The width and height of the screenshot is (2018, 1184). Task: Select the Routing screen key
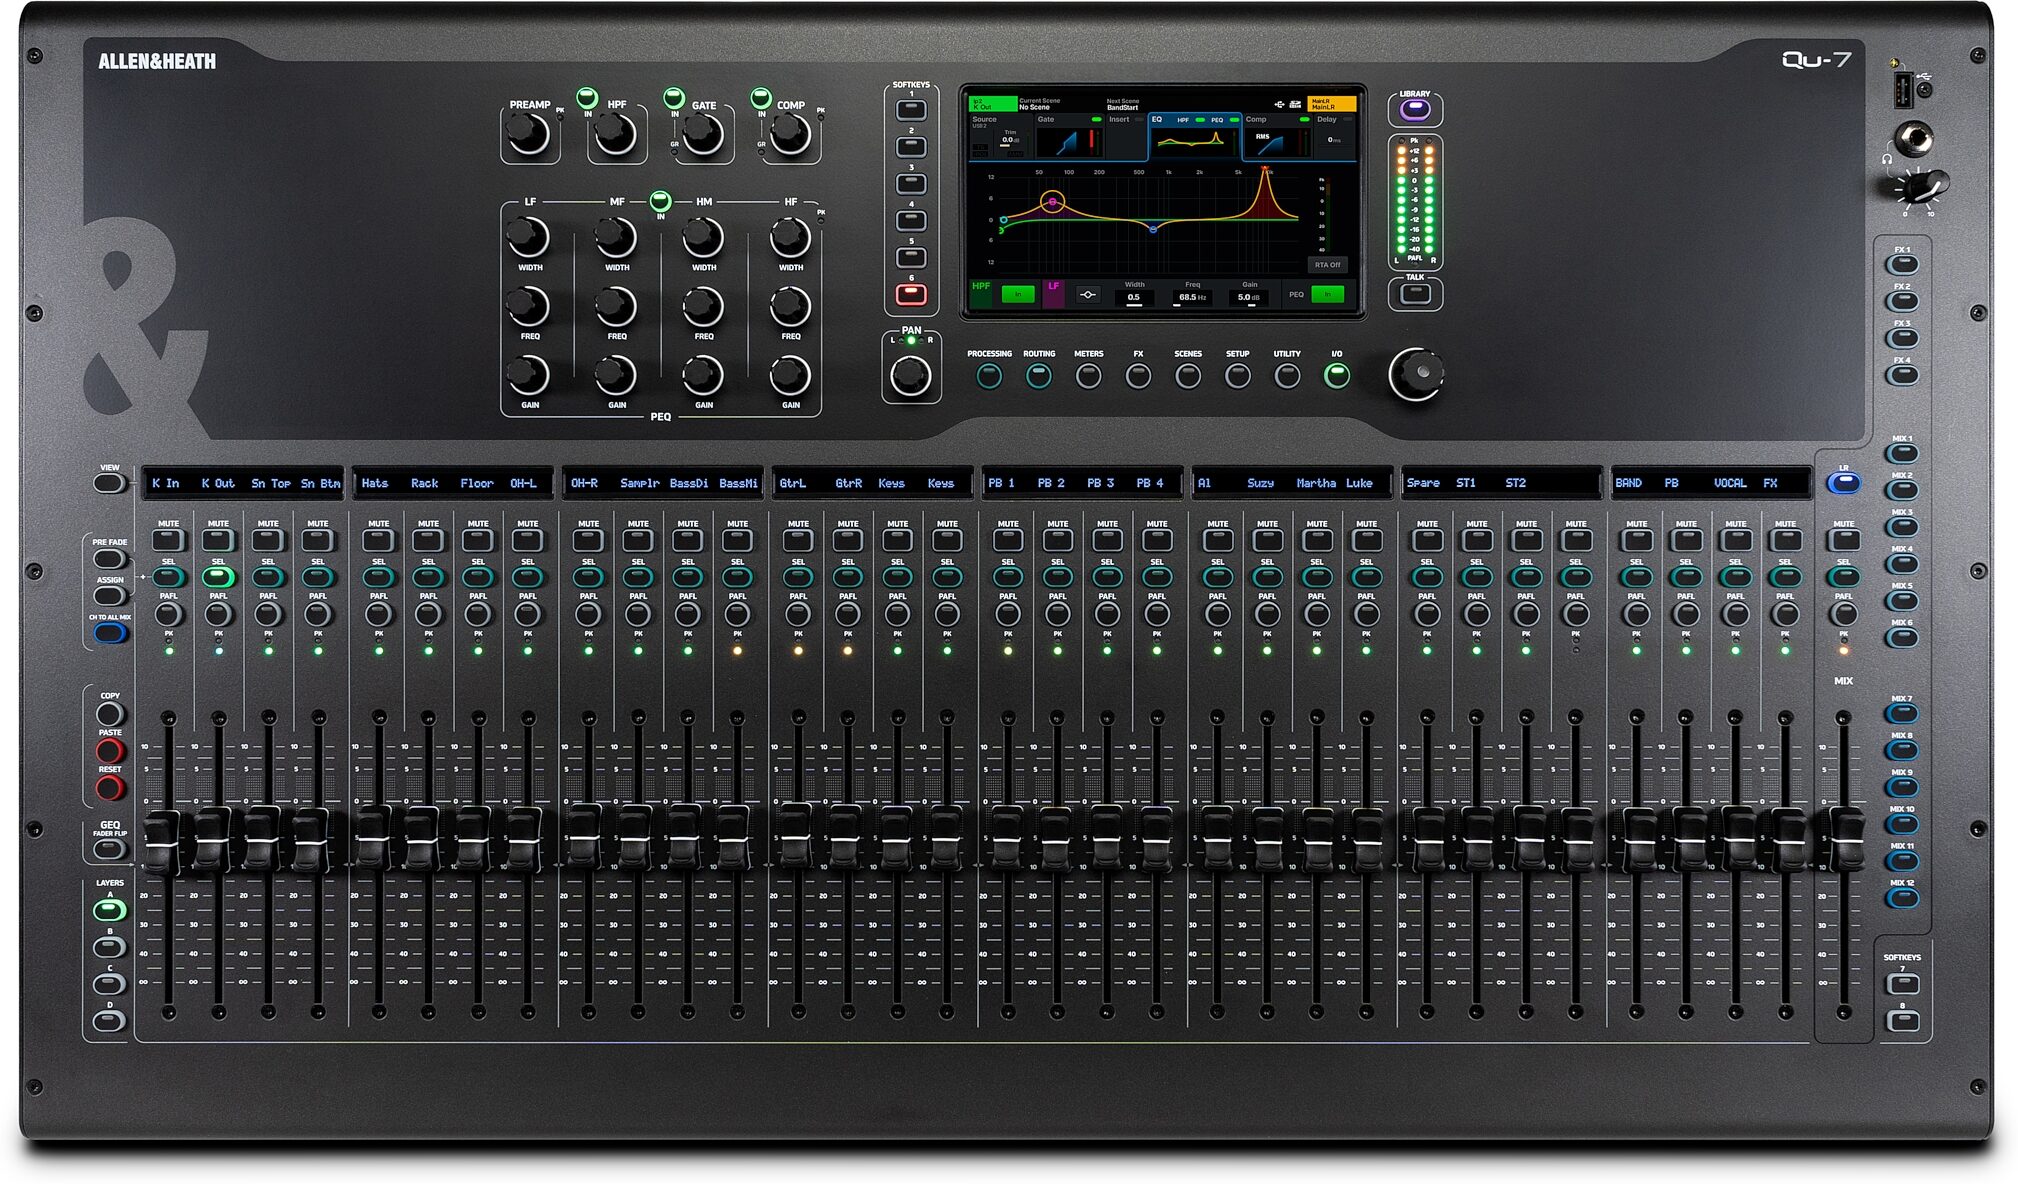pyautogui.click(x=1039, y=376)
